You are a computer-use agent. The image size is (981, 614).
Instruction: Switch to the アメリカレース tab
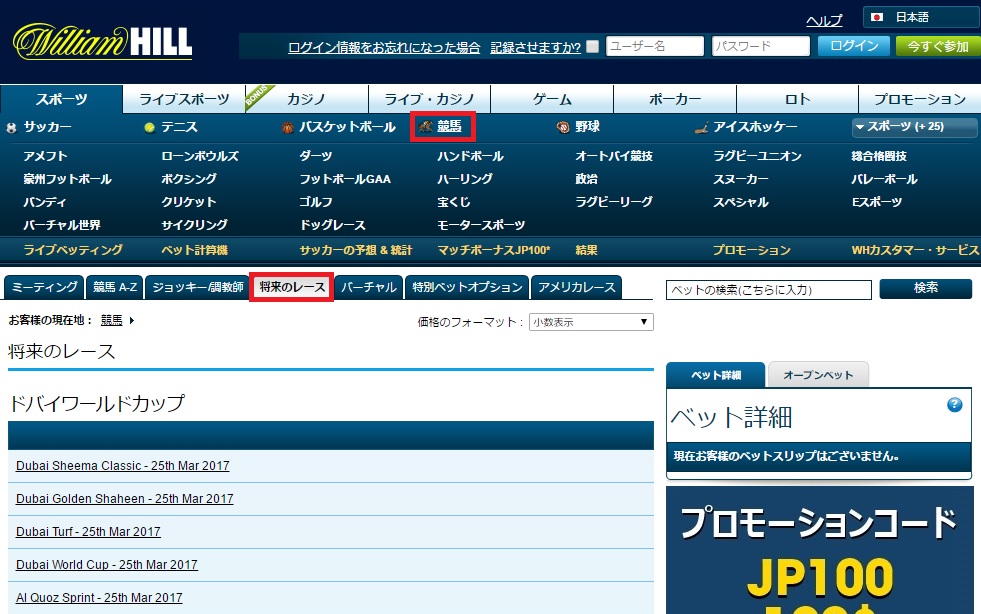pos(577,287)
